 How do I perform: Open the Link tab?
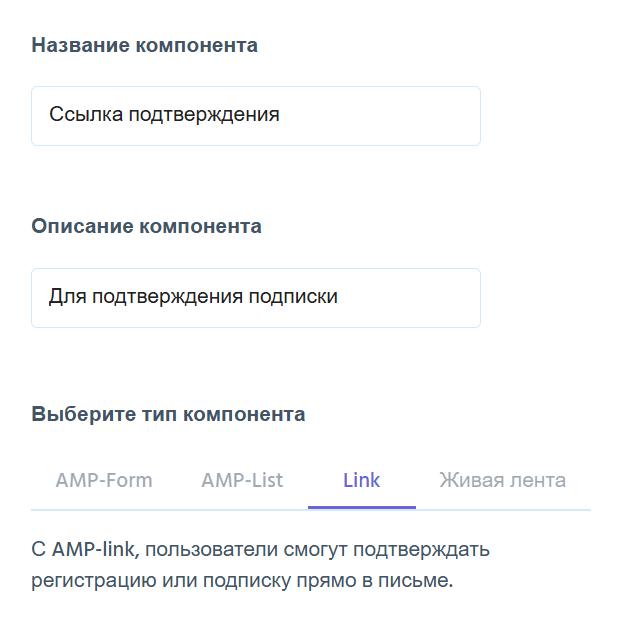(x=361, y=480)
